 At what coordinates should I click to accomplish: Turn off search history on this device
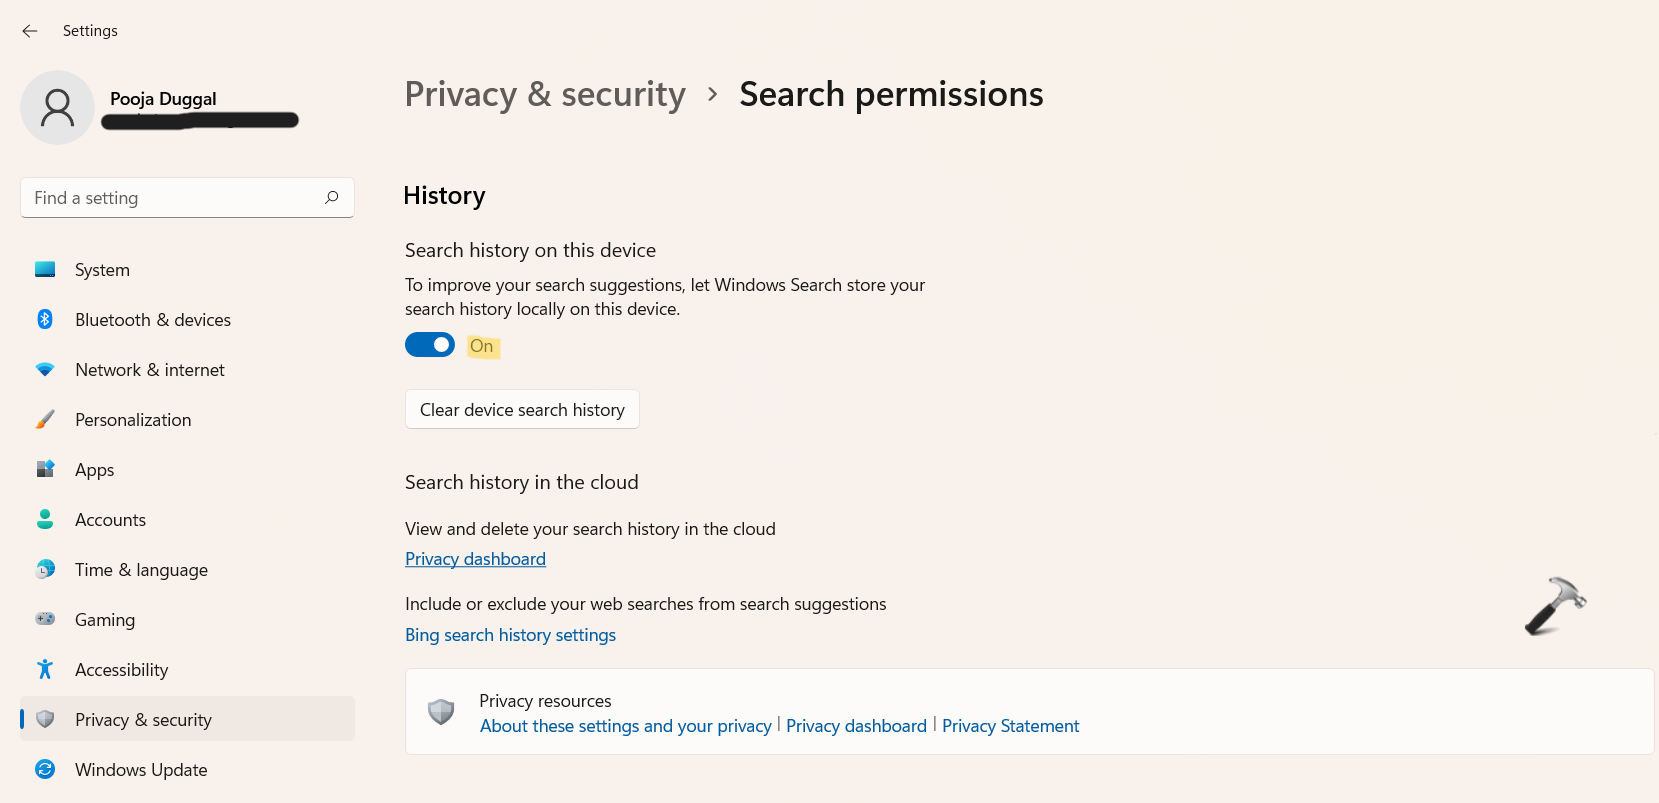click(x=430, y=345)
